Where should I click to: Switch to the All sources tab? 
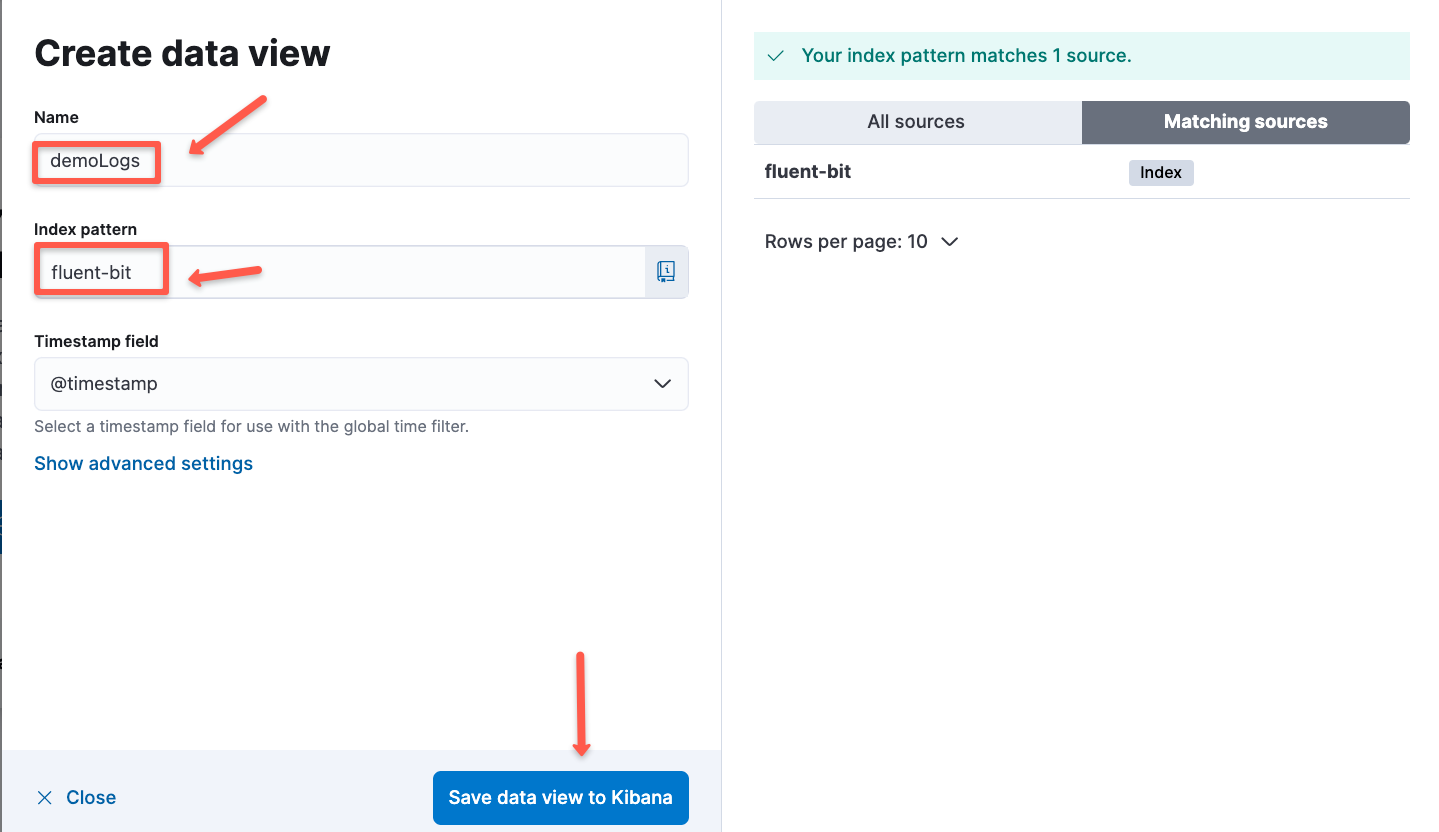pos(916,122)
